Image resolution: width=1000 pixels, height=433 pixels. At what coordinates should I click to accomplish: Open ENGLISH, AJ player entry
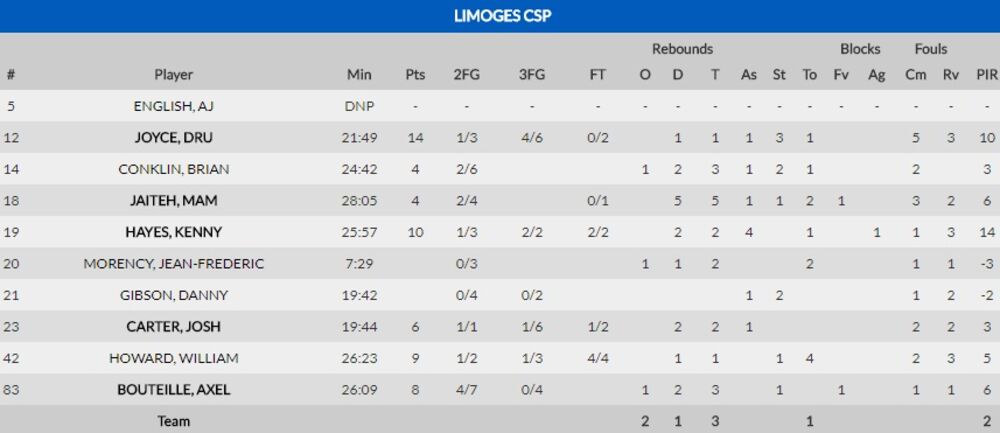[x=173, y=106]
